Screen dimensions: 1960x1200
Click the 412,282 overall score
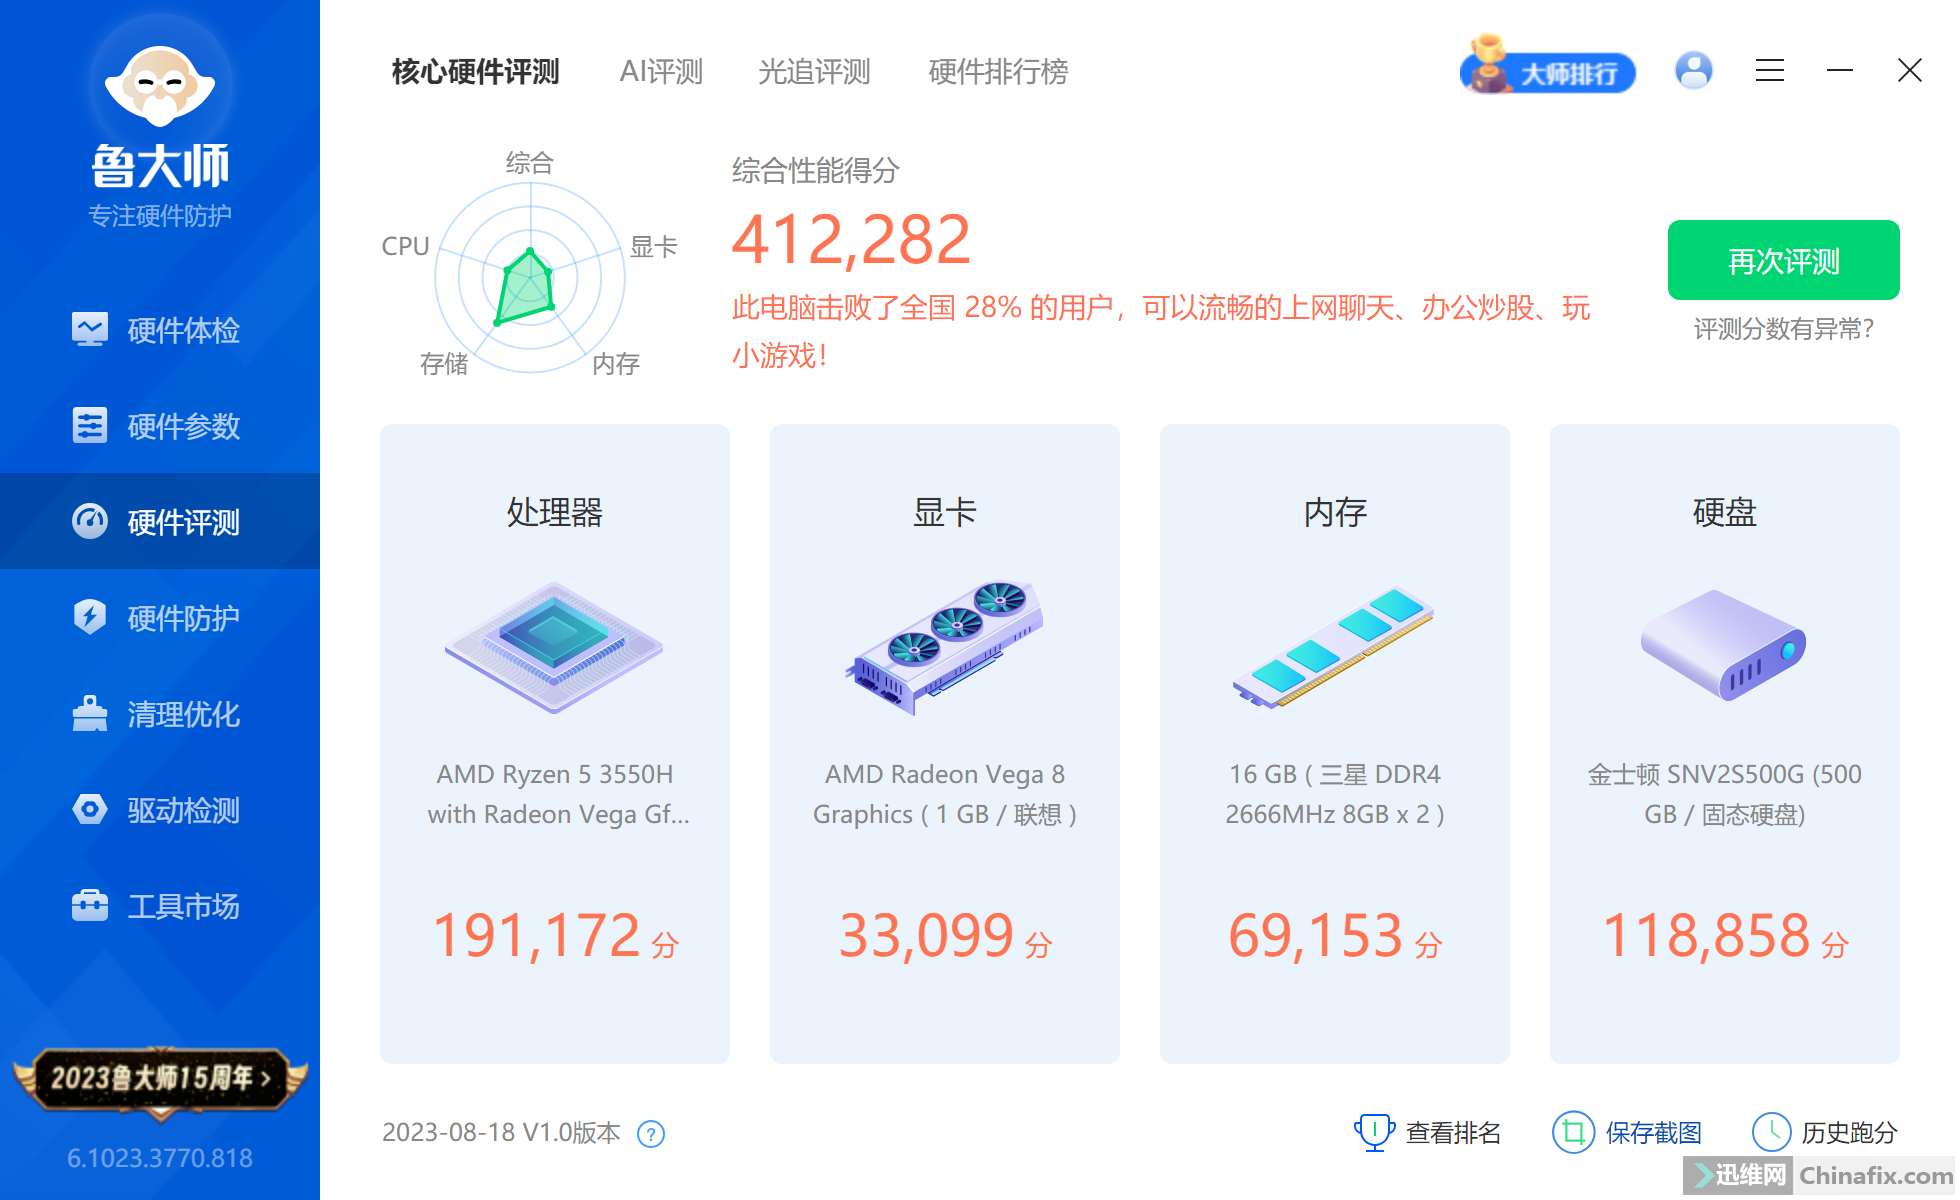click(x=851, y=241)
